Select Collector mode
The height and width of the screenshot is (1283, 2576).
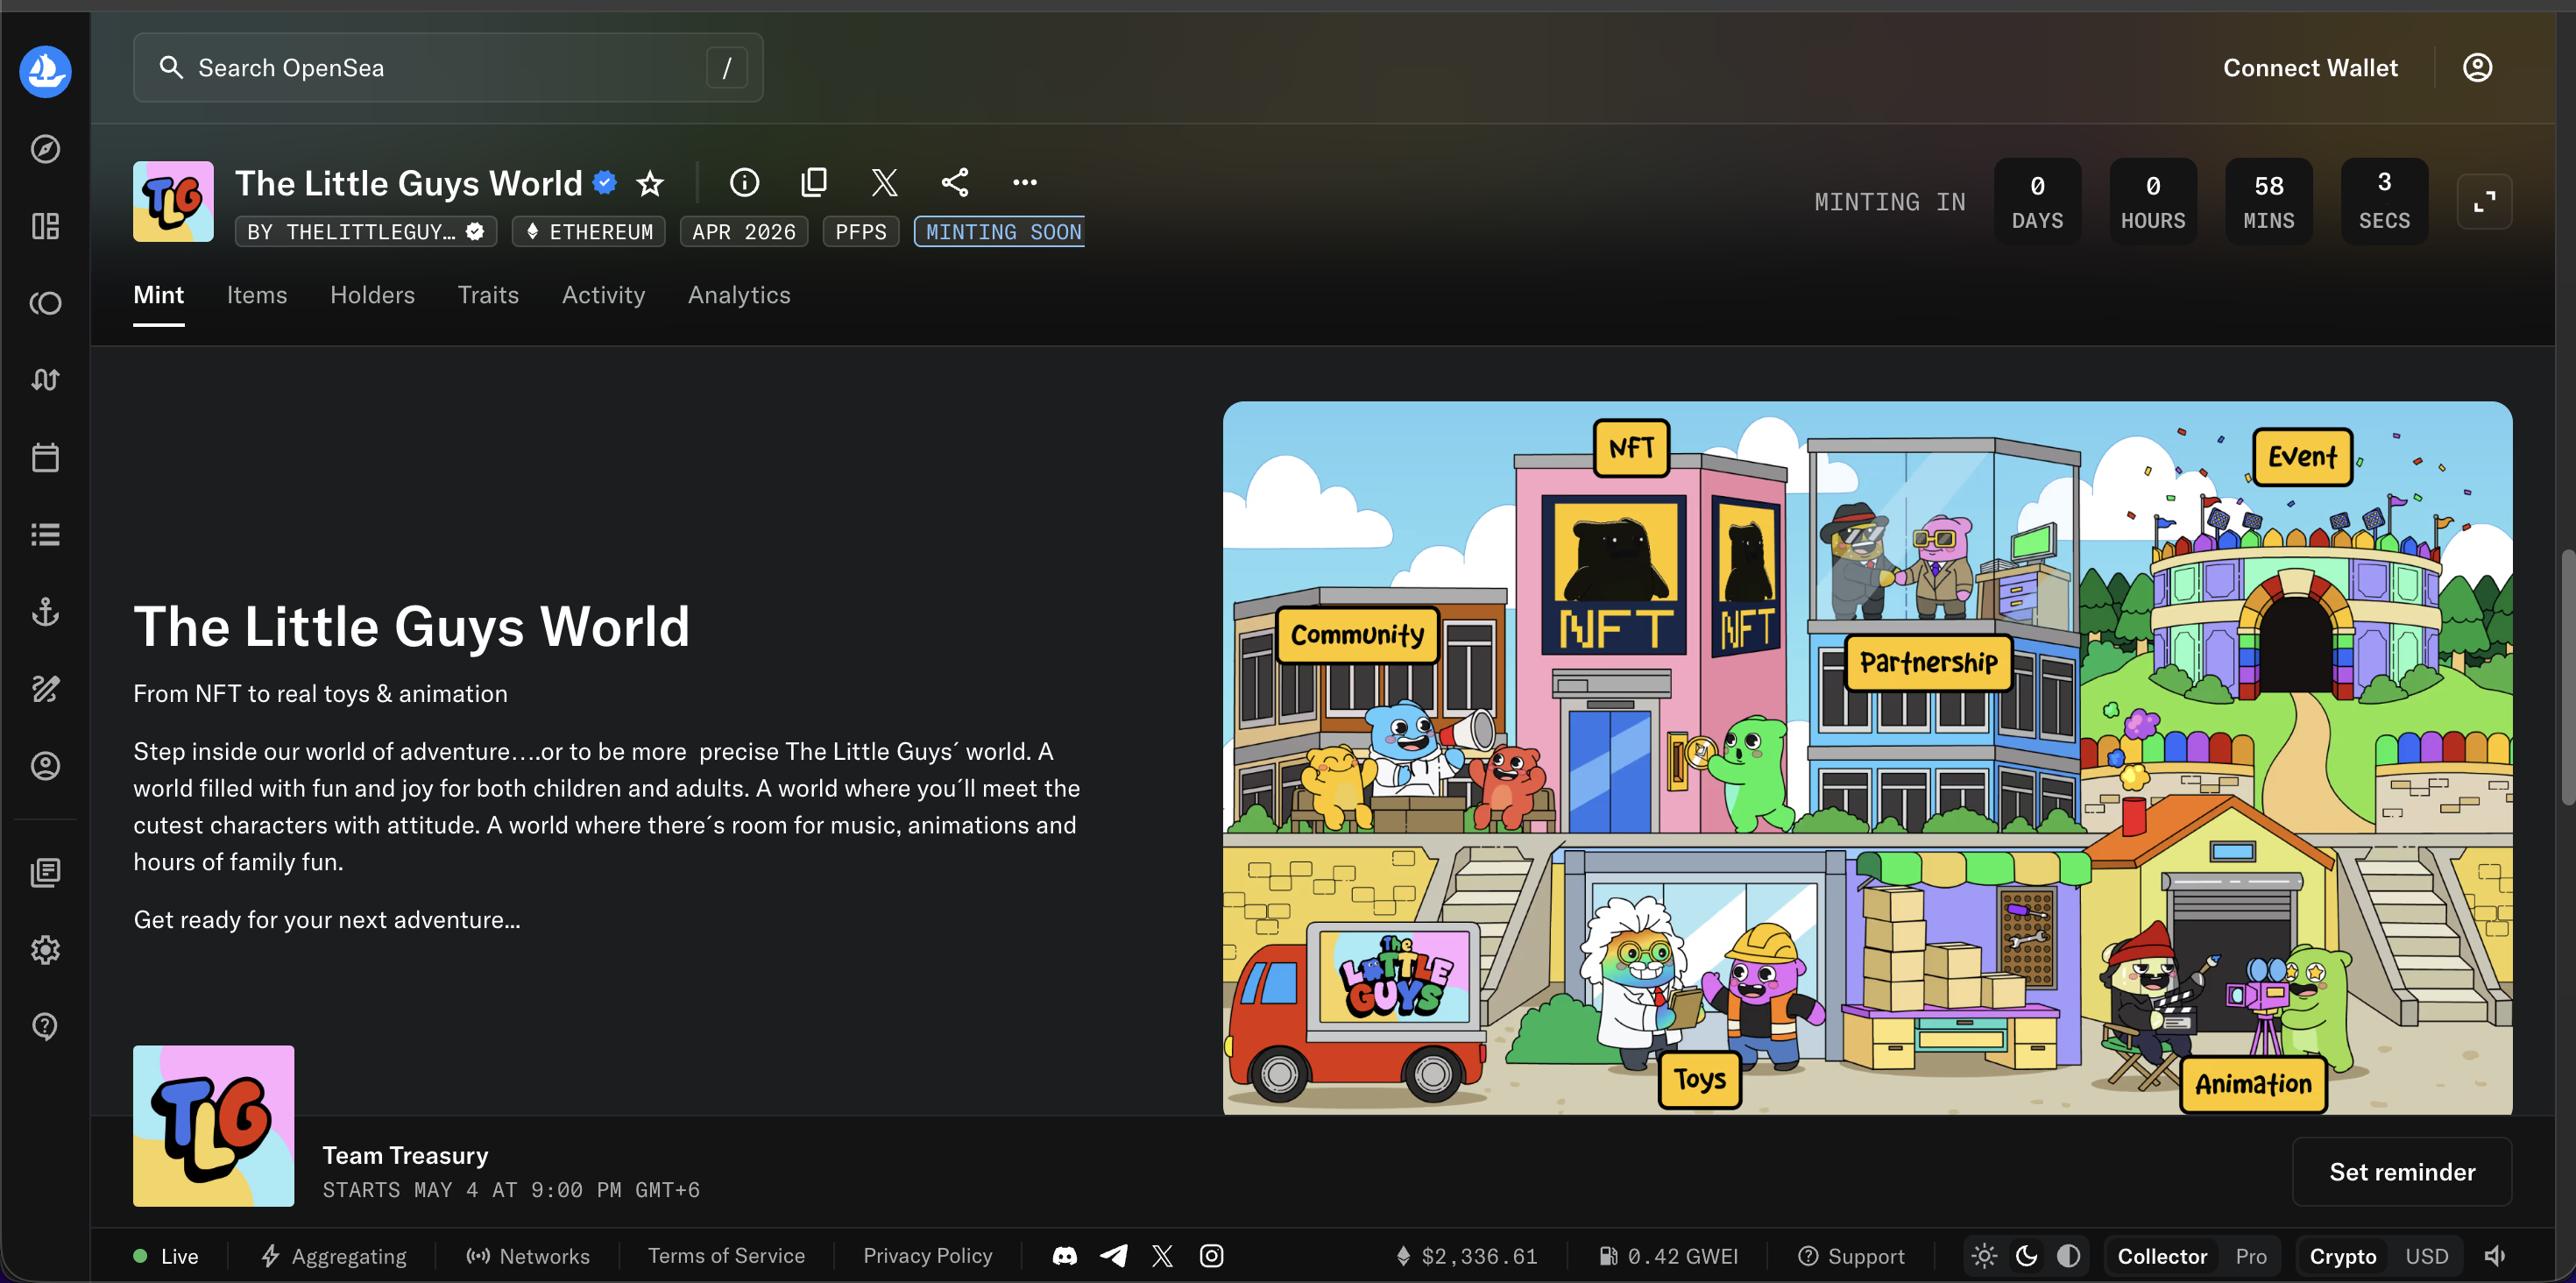pyautogui.click(x=2162, y=1256)
